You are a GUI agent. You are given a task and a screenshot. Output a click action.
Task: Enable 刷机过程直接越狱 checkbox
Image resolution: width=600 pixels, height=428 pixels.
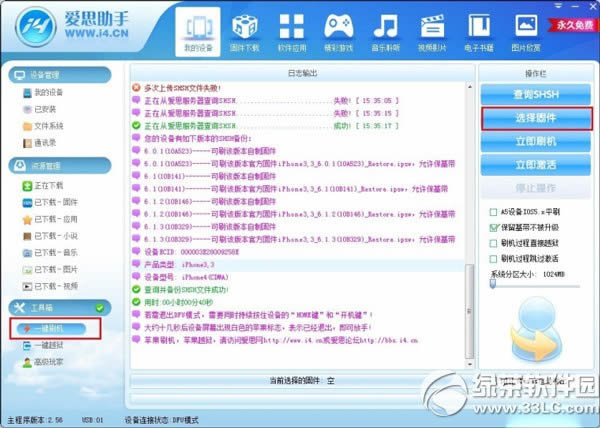[x=494, y=243]
